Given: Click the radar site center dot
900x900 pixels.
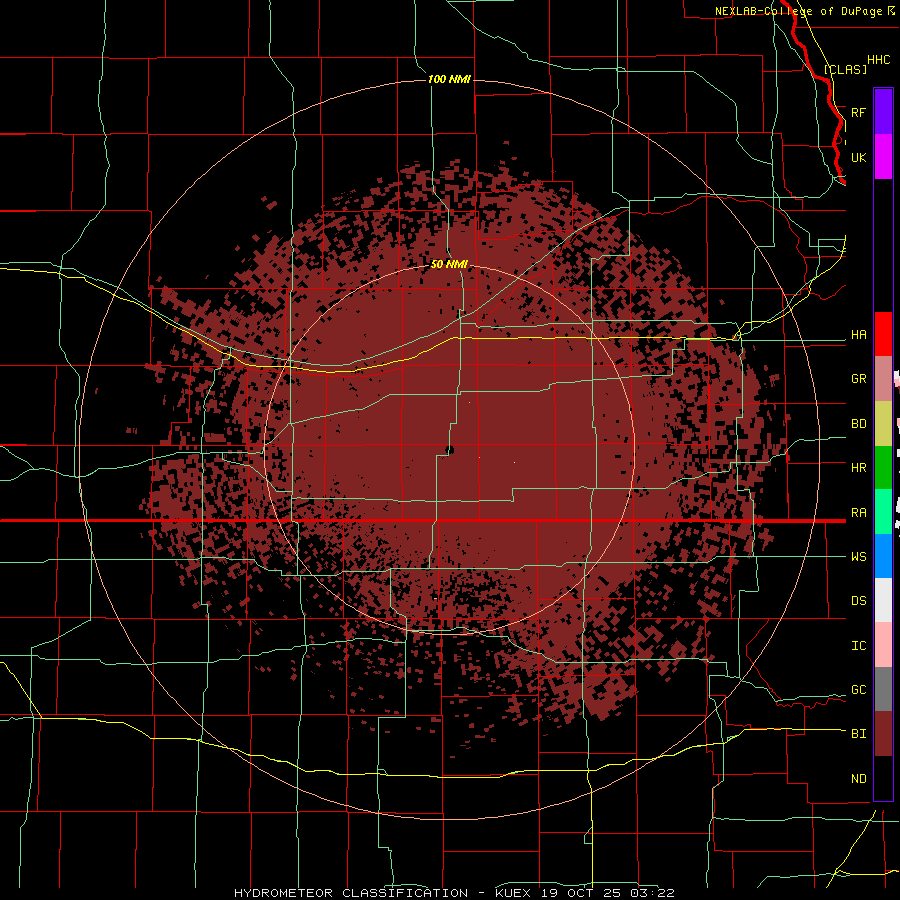Looking at the screenshot, I should [x=449, y=450].
